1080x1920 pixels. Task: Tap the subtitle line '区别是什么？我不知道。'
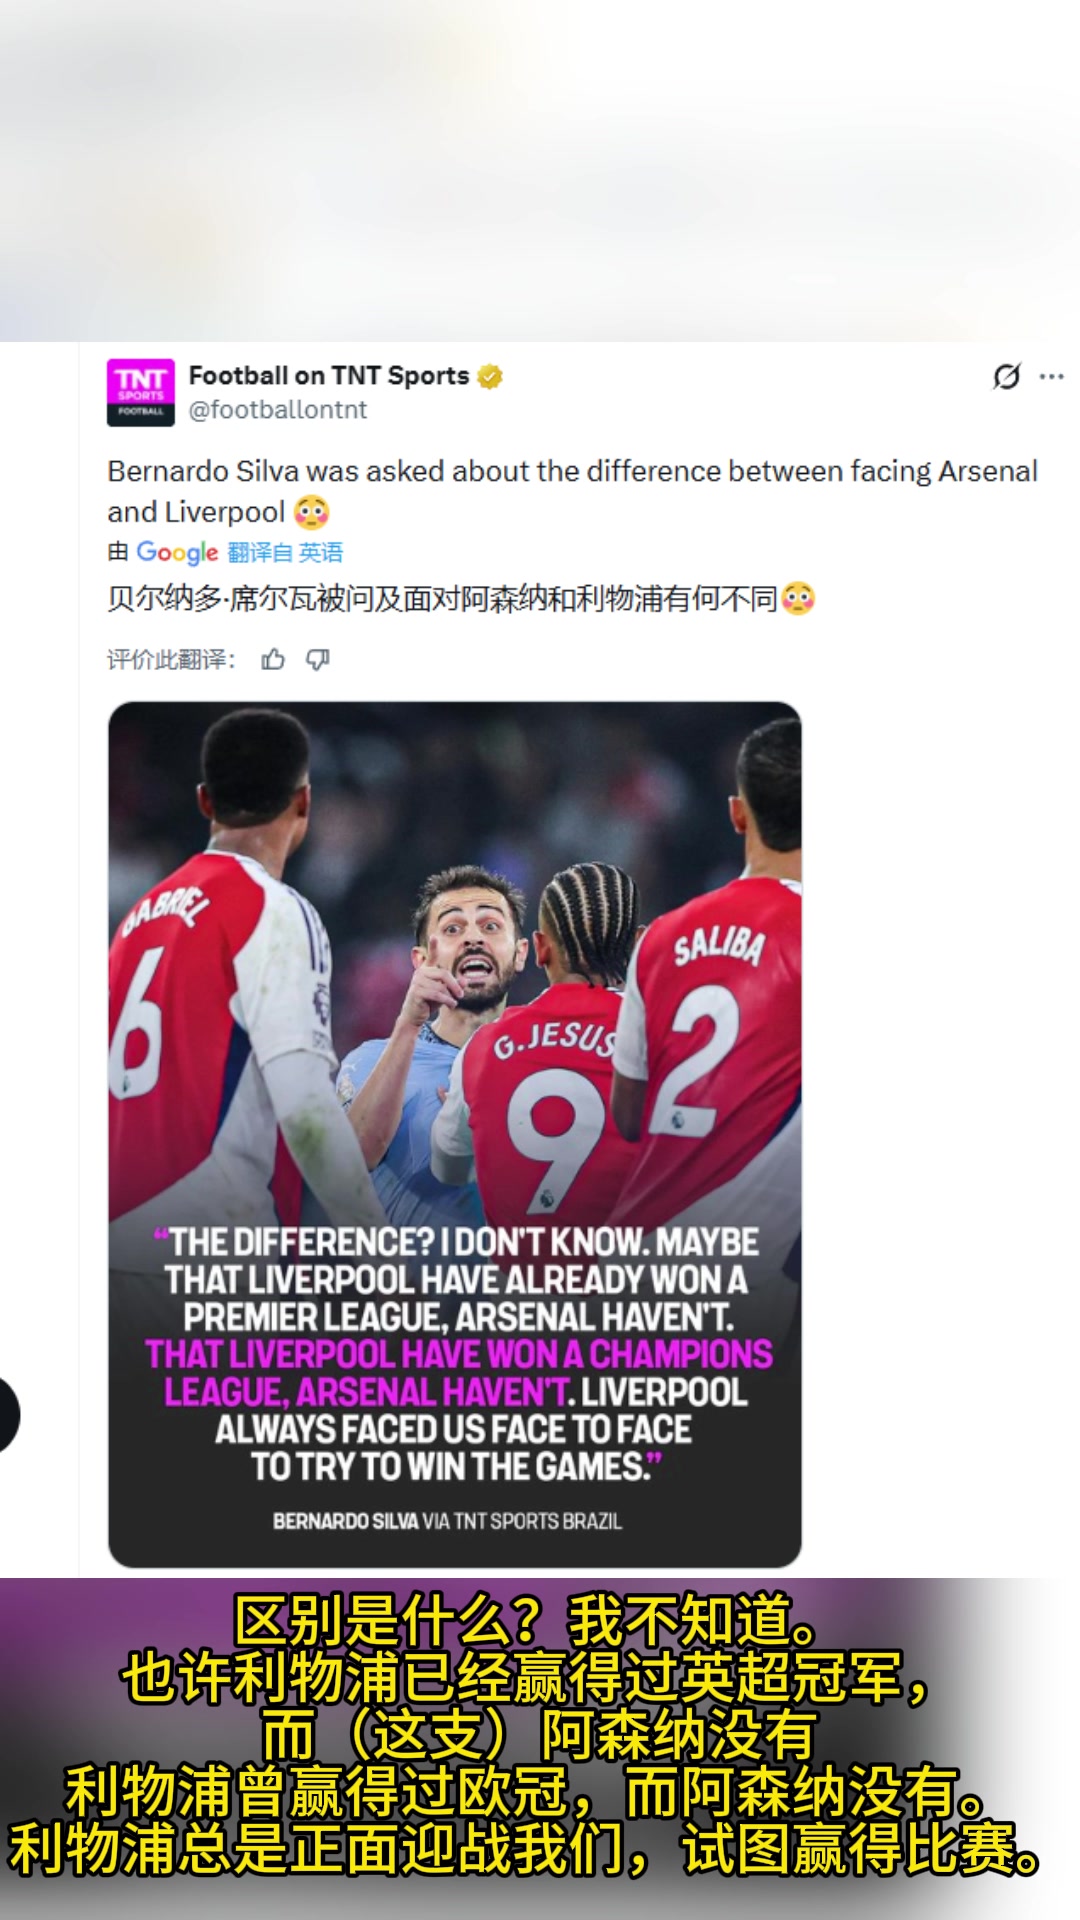pos(525,1621)
